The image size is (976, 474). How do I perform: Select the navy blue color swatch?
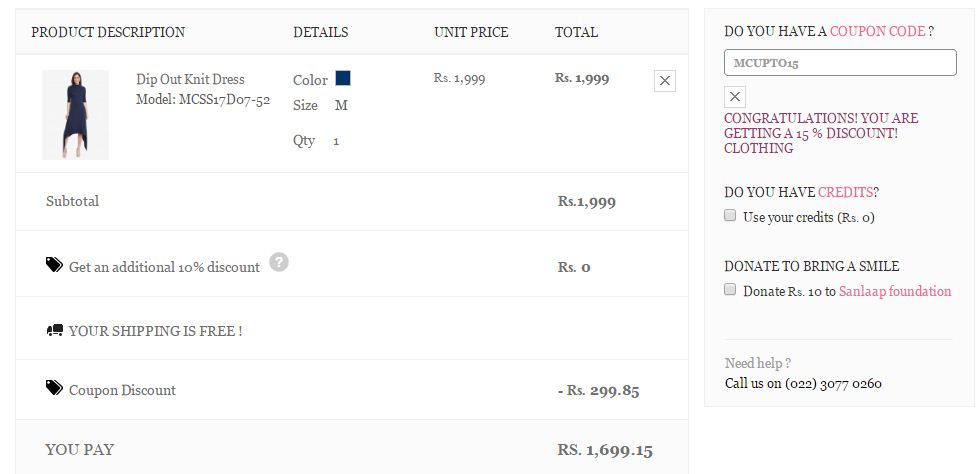343,78
